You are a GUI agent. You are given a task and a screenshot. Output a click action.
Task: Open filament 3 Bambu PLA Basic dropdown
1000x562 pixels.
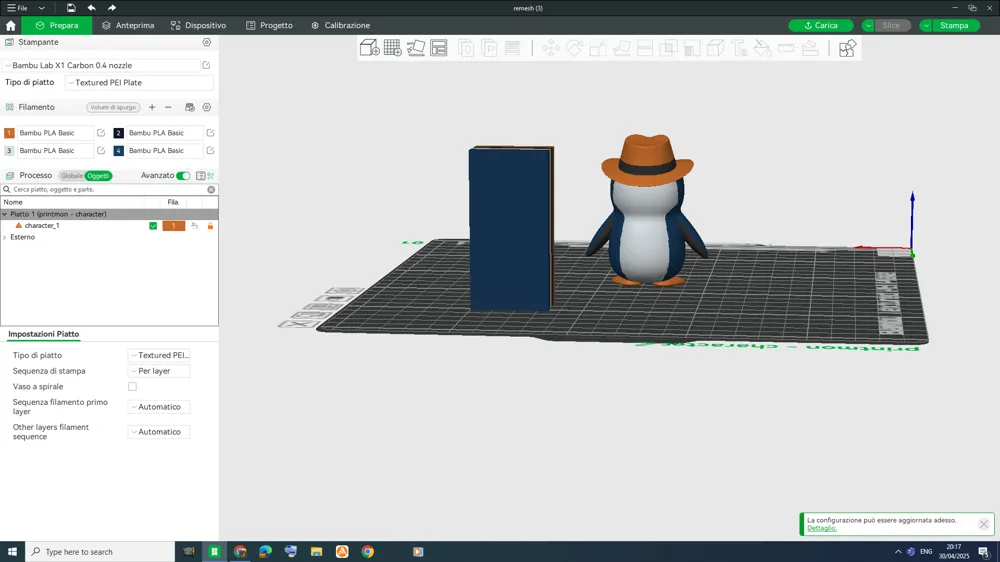coord(54,151)
